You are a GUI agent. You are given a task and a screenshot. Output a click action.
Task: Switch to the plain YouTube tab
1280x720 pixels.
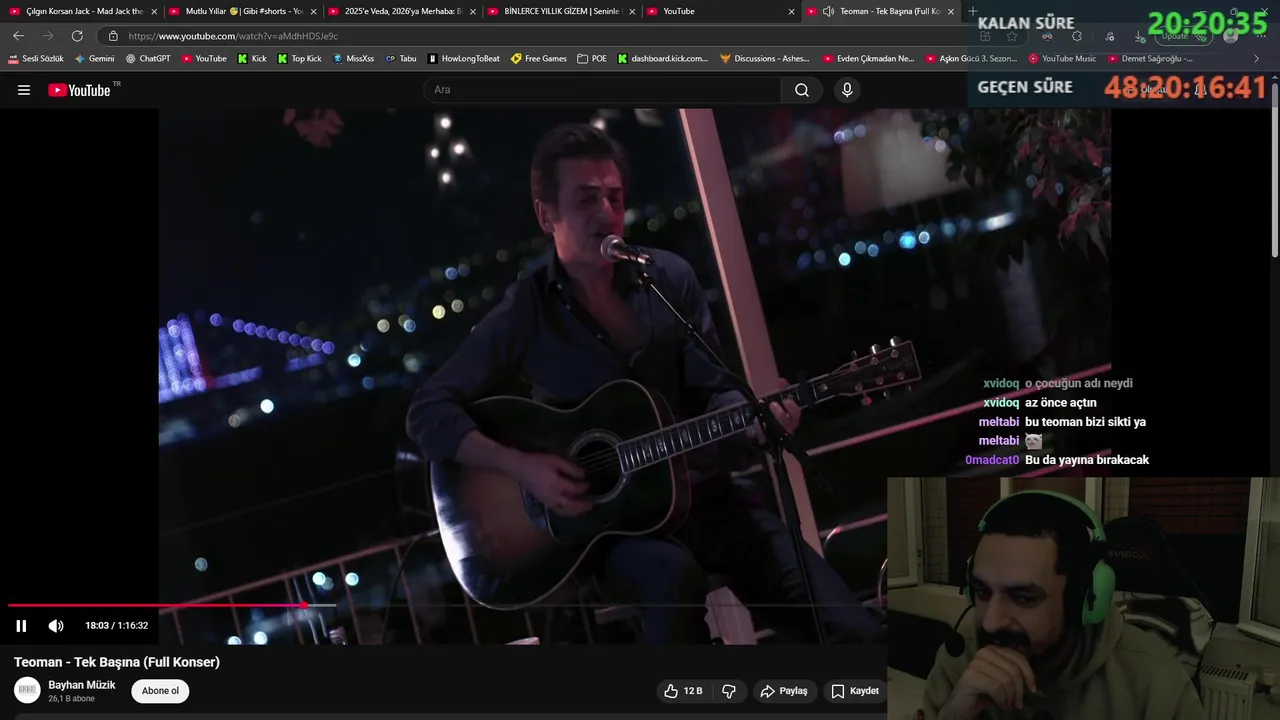720,11
